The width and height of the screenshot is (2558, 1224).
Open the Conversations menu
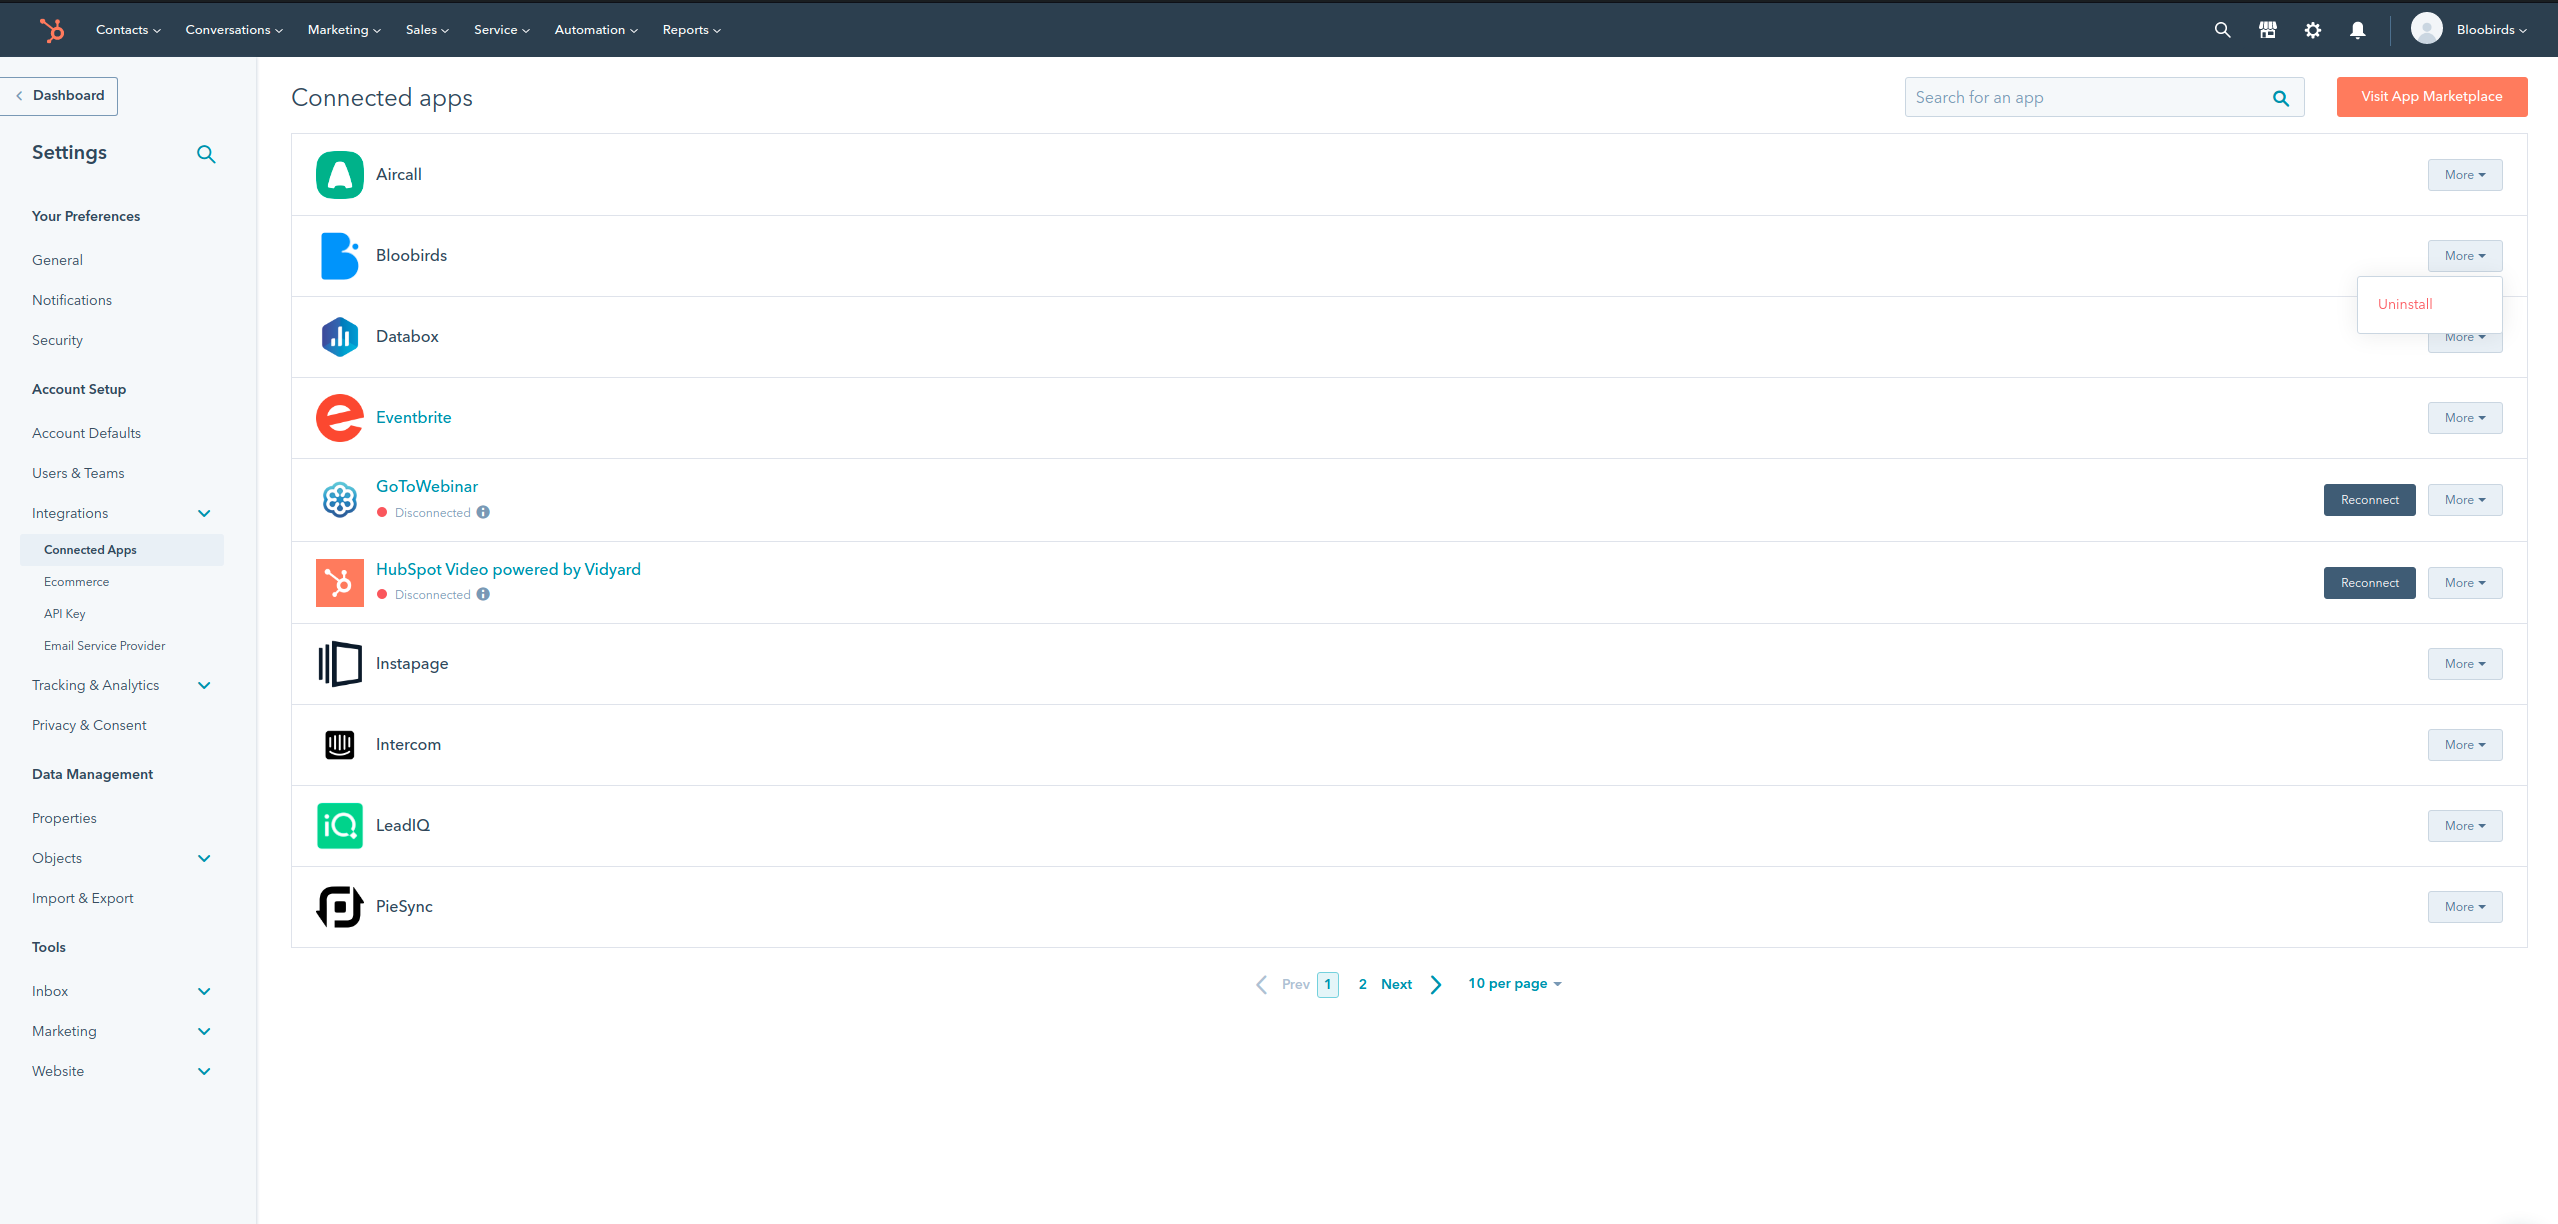(234, 30)
